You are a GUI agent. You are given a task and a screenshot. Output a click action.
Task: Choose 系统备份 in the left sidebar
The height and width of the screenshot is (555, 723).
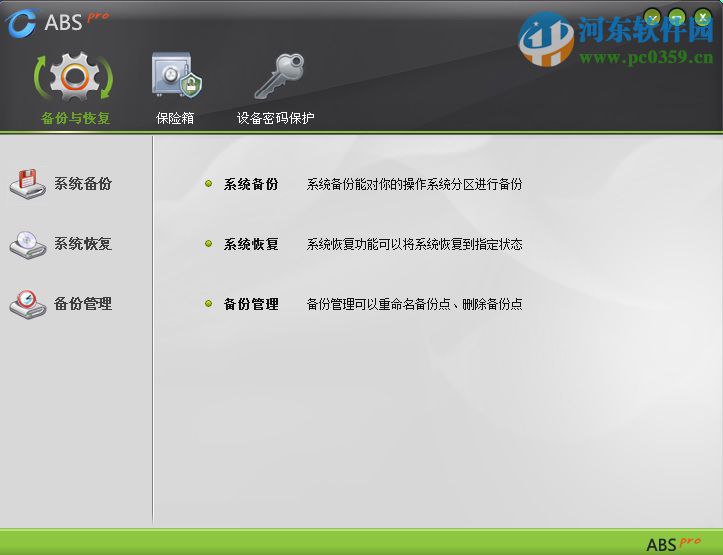tap(83, 183)
